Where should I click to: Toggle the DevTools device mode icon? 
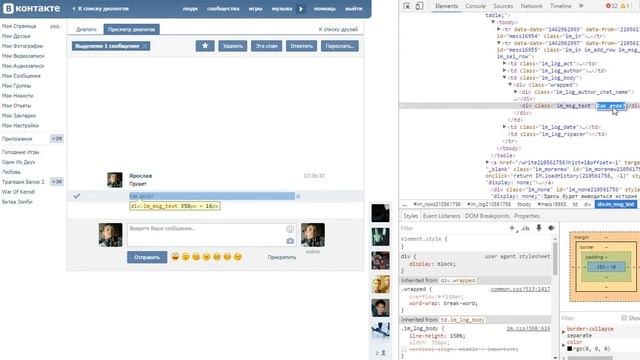(x=419, y=6)
